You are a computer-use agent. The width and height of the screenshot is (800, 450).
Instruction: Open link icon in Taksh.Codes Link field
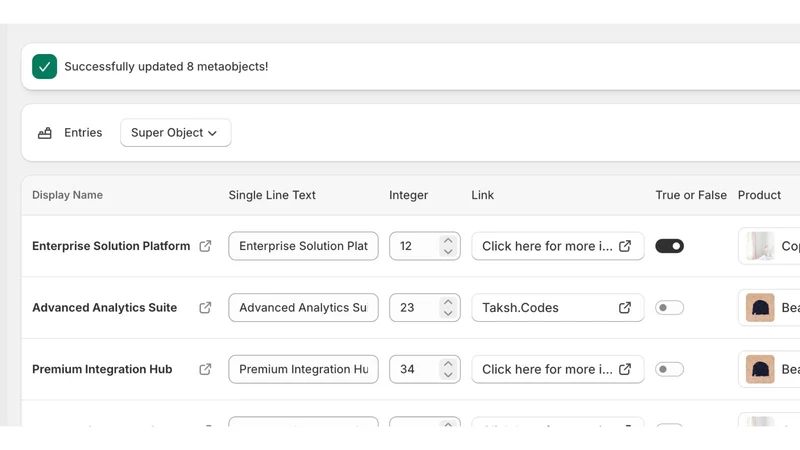[625, 308]
